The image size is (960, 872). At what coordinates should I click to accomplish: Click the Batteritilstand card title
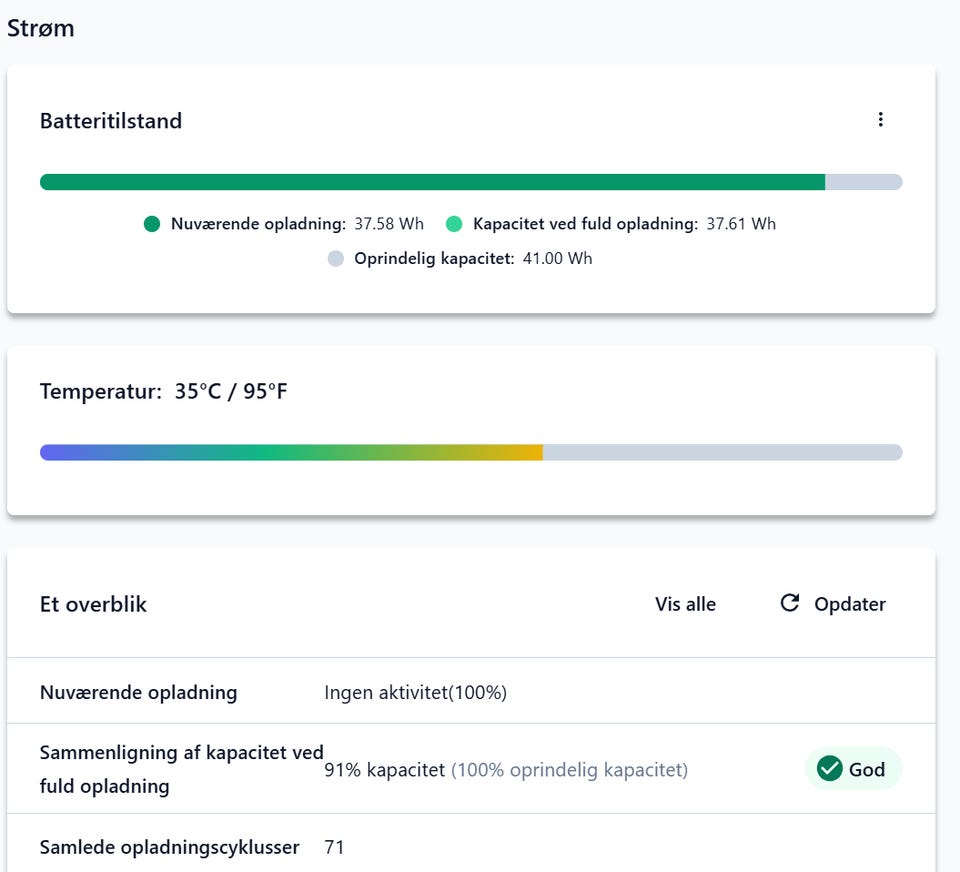(x=111, y=121)
